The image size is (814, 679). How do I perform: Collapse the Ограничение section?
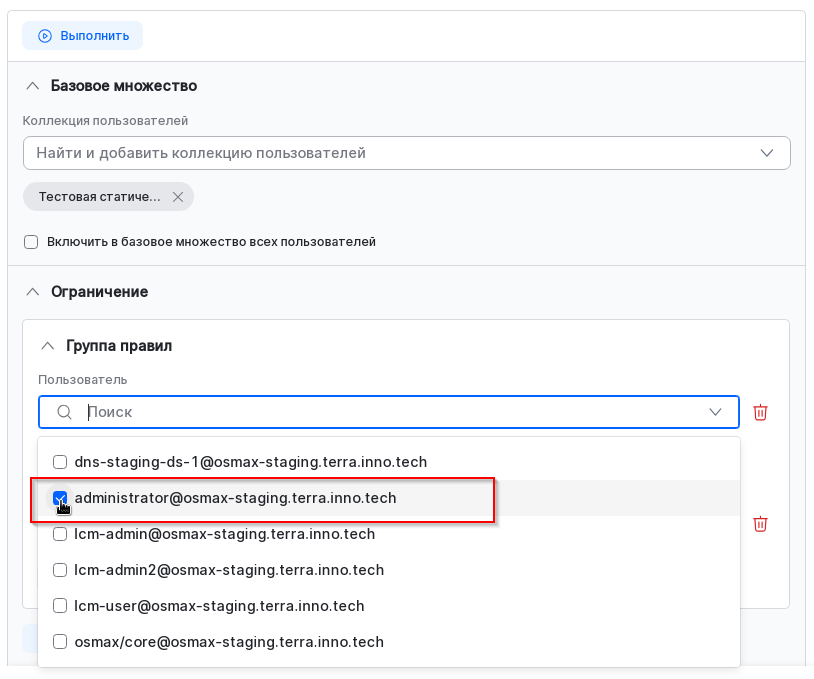(32, 292)
